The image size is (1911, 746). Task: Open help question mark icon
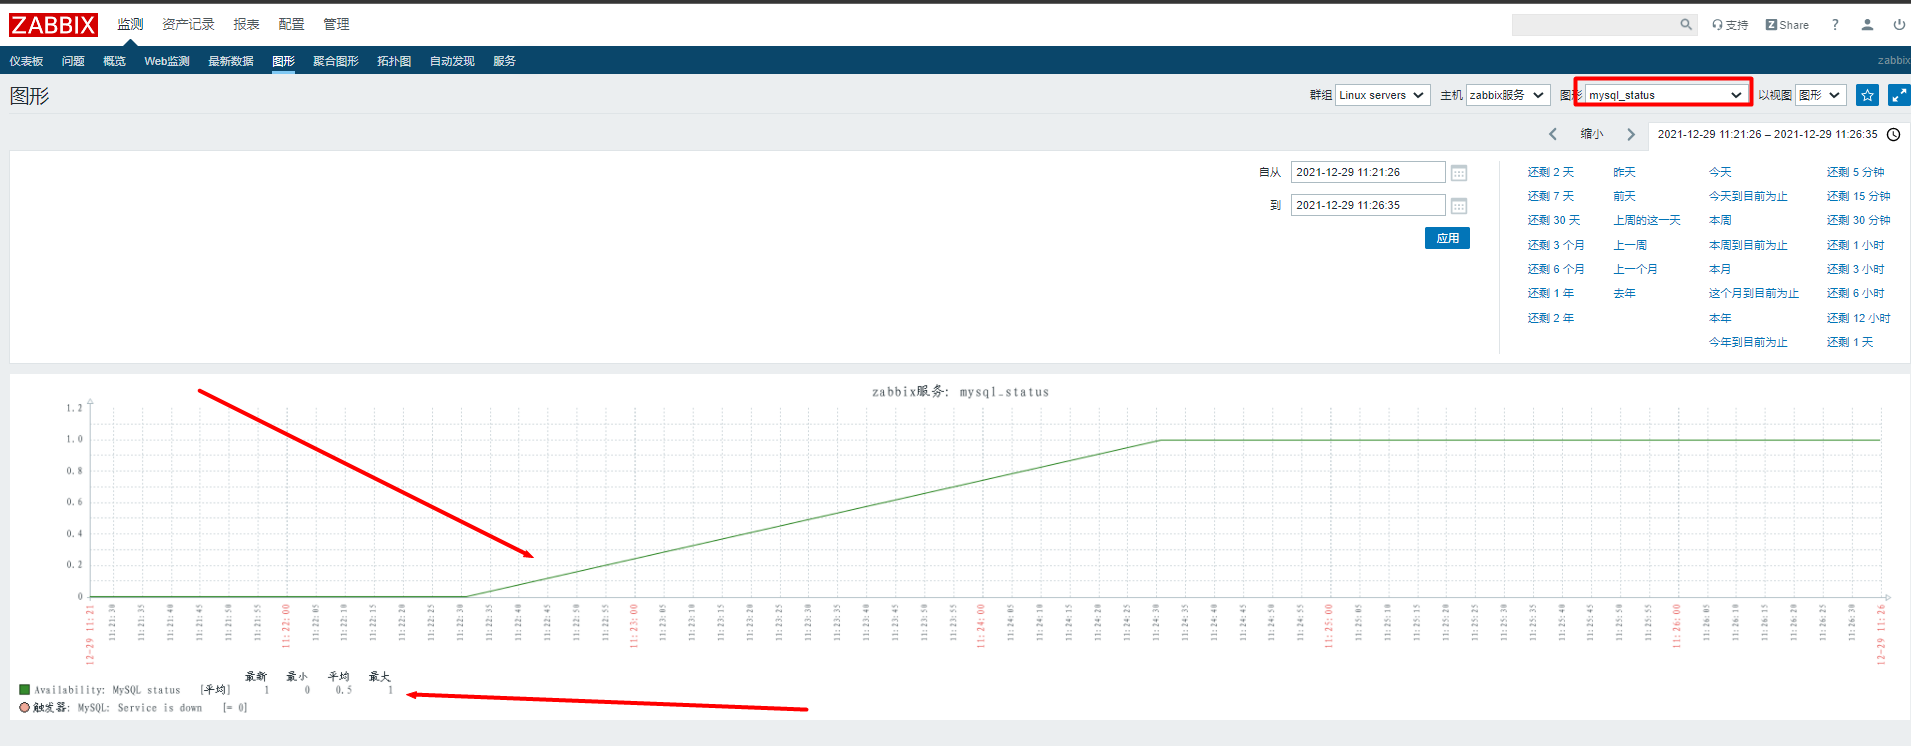1835,25
